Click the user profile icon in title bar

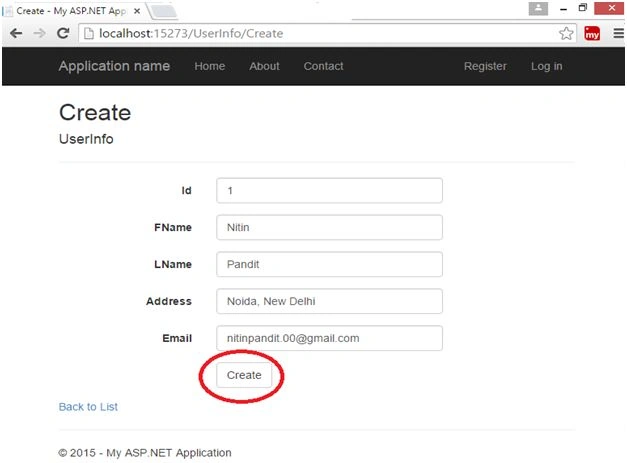click(538, 8)
